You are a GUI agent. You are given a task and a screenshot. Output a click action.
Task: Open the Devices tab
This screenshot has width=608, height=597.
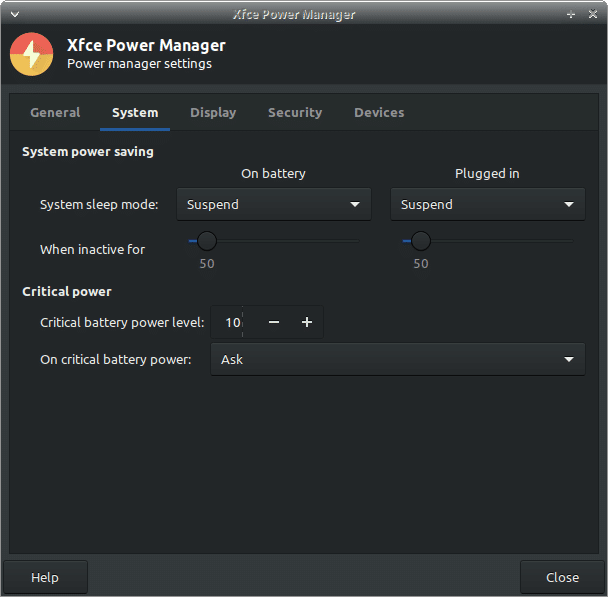tap(379, 113)
